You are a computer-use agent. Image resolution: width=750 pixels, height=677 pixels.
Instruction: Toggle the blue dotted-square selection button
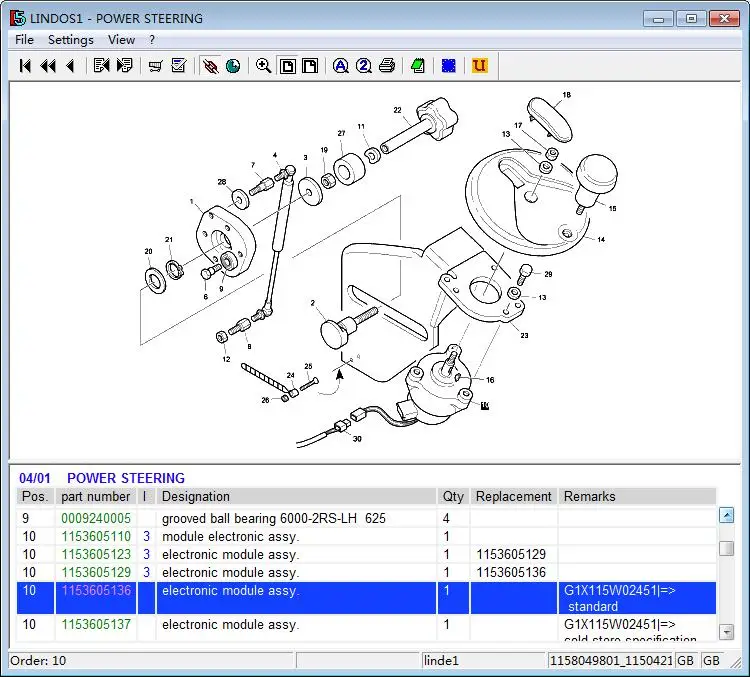coord(449,66)
